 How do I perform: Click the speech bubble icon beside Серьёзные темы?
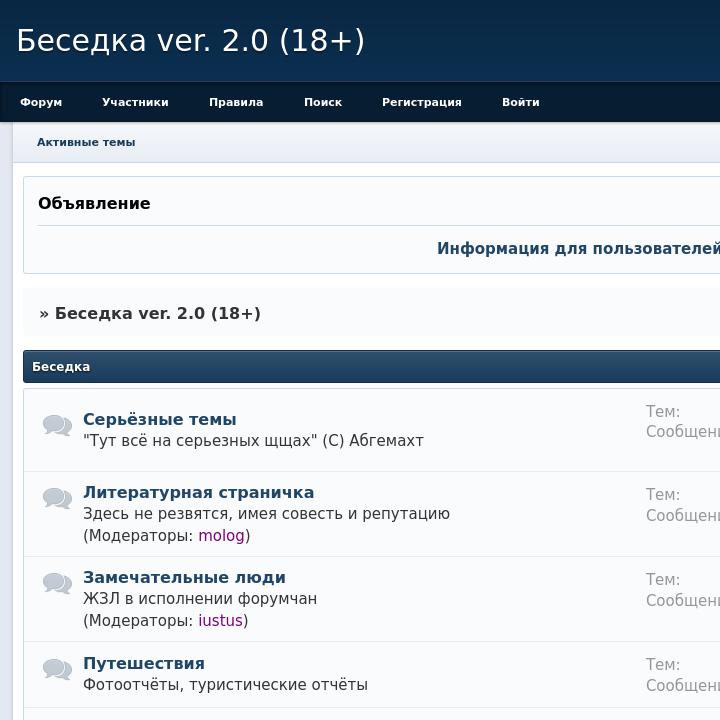click(x=57, y=425)
